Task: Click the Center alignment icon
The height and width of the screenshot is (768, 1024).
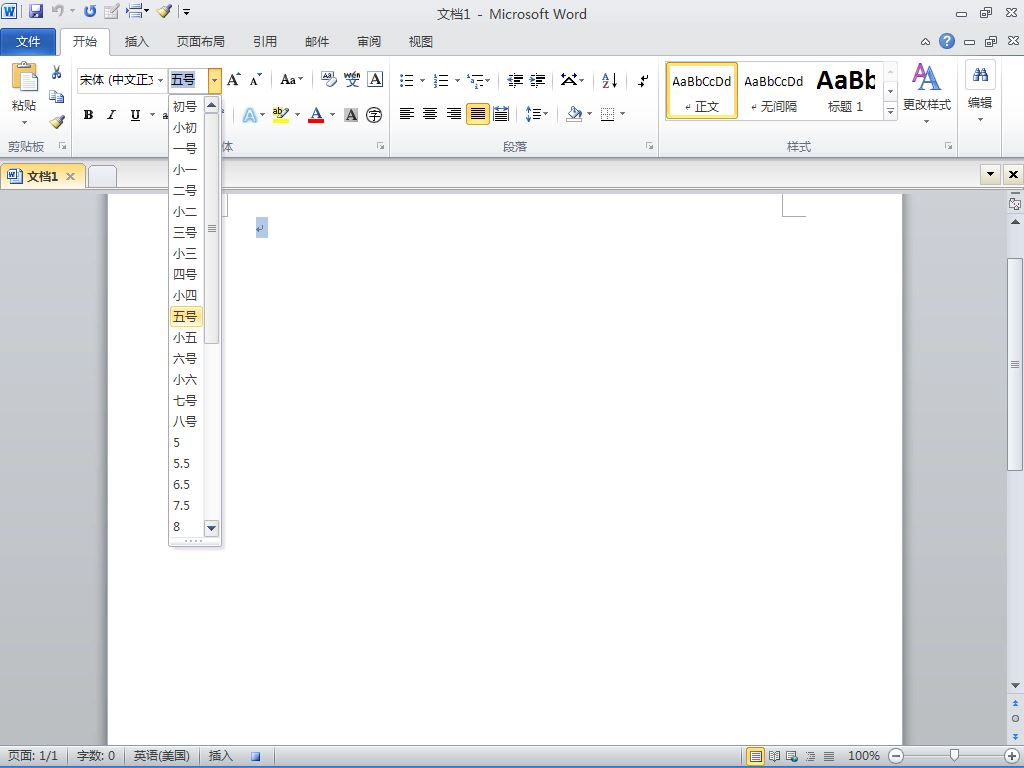Action: (x=430, y=114)
